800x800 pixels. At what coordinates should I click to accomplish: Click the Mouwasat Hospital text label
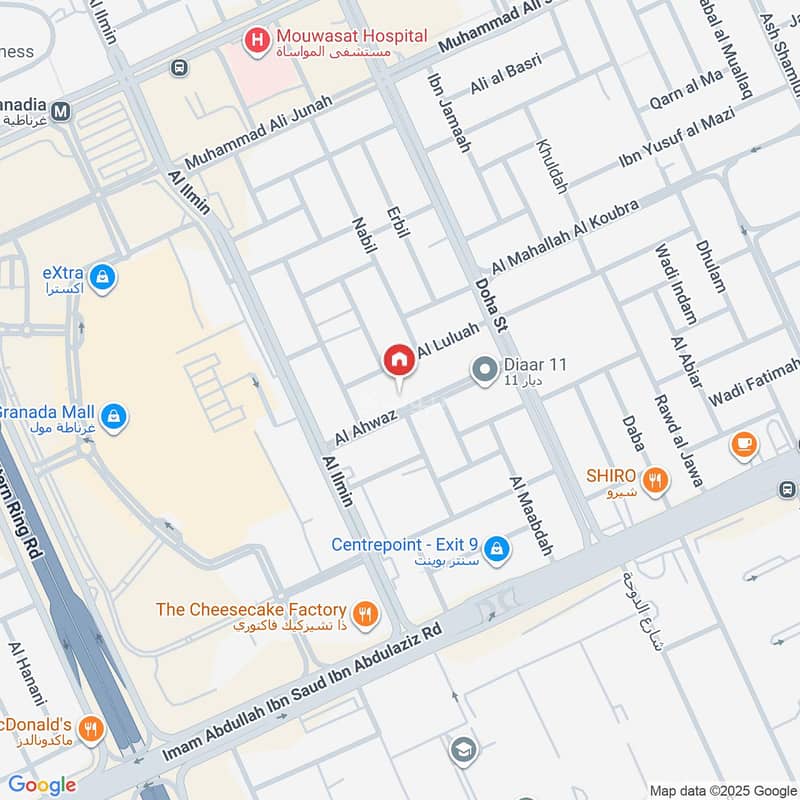click(352, 36)
